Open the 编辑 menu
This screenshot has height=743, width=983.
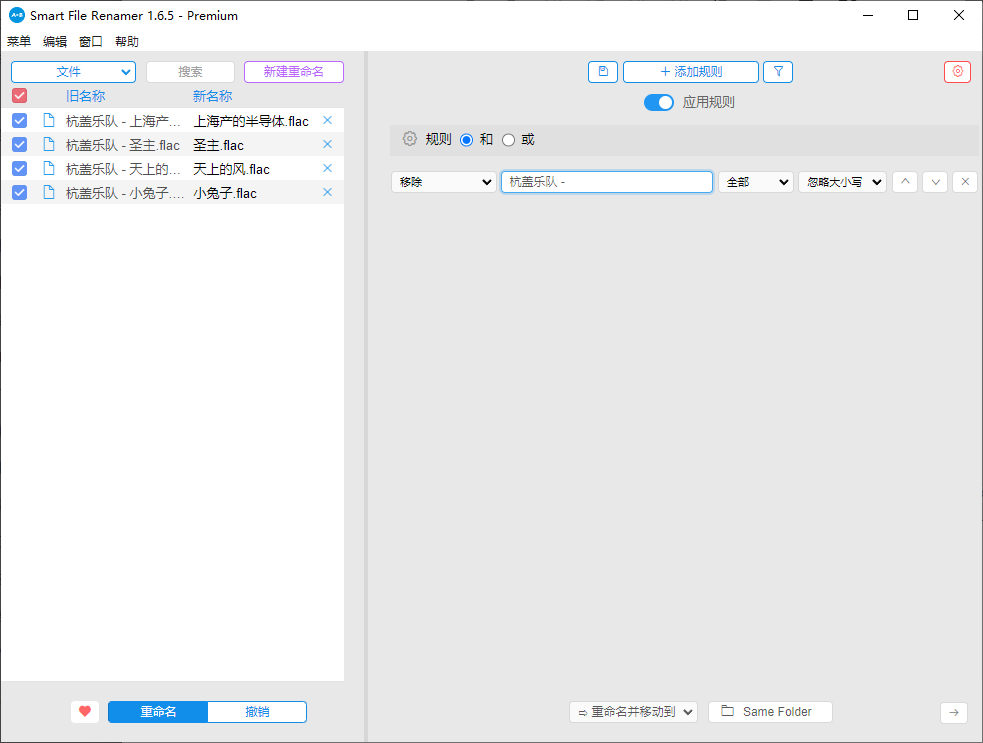[x=55, y=42]
